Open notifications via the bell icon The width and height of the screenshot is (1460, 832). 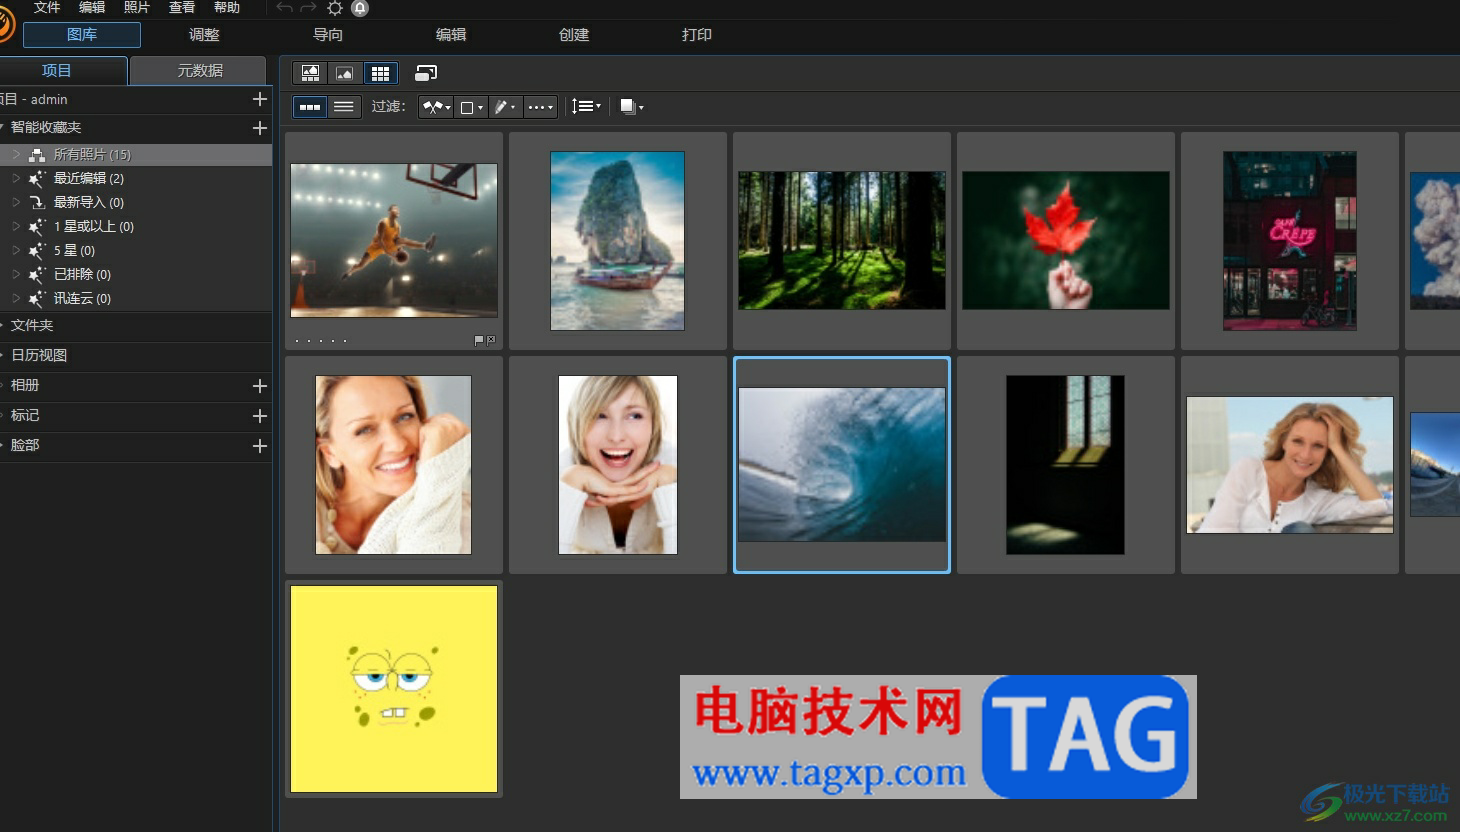pyautogui.click(x=360, y=8)
